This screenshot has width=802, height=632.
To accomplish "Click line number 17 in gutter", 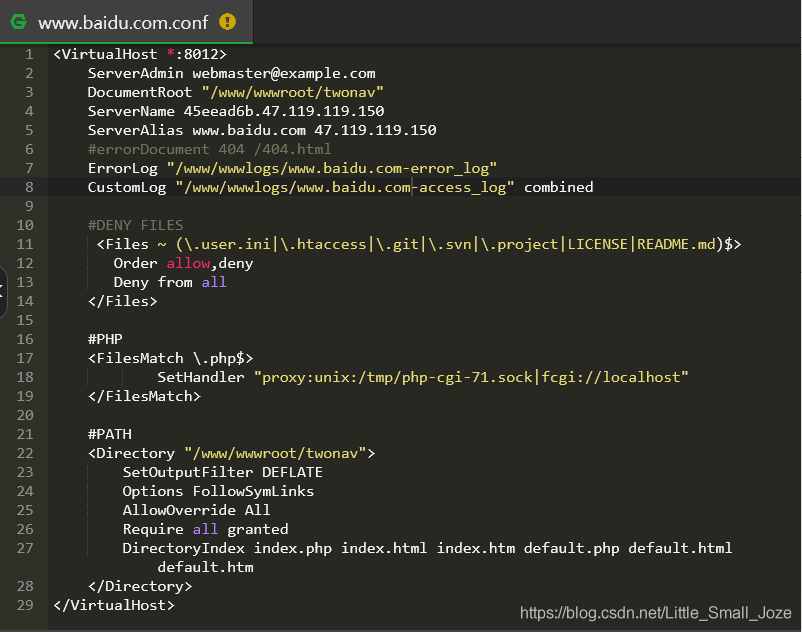I will tap(25, 358).
